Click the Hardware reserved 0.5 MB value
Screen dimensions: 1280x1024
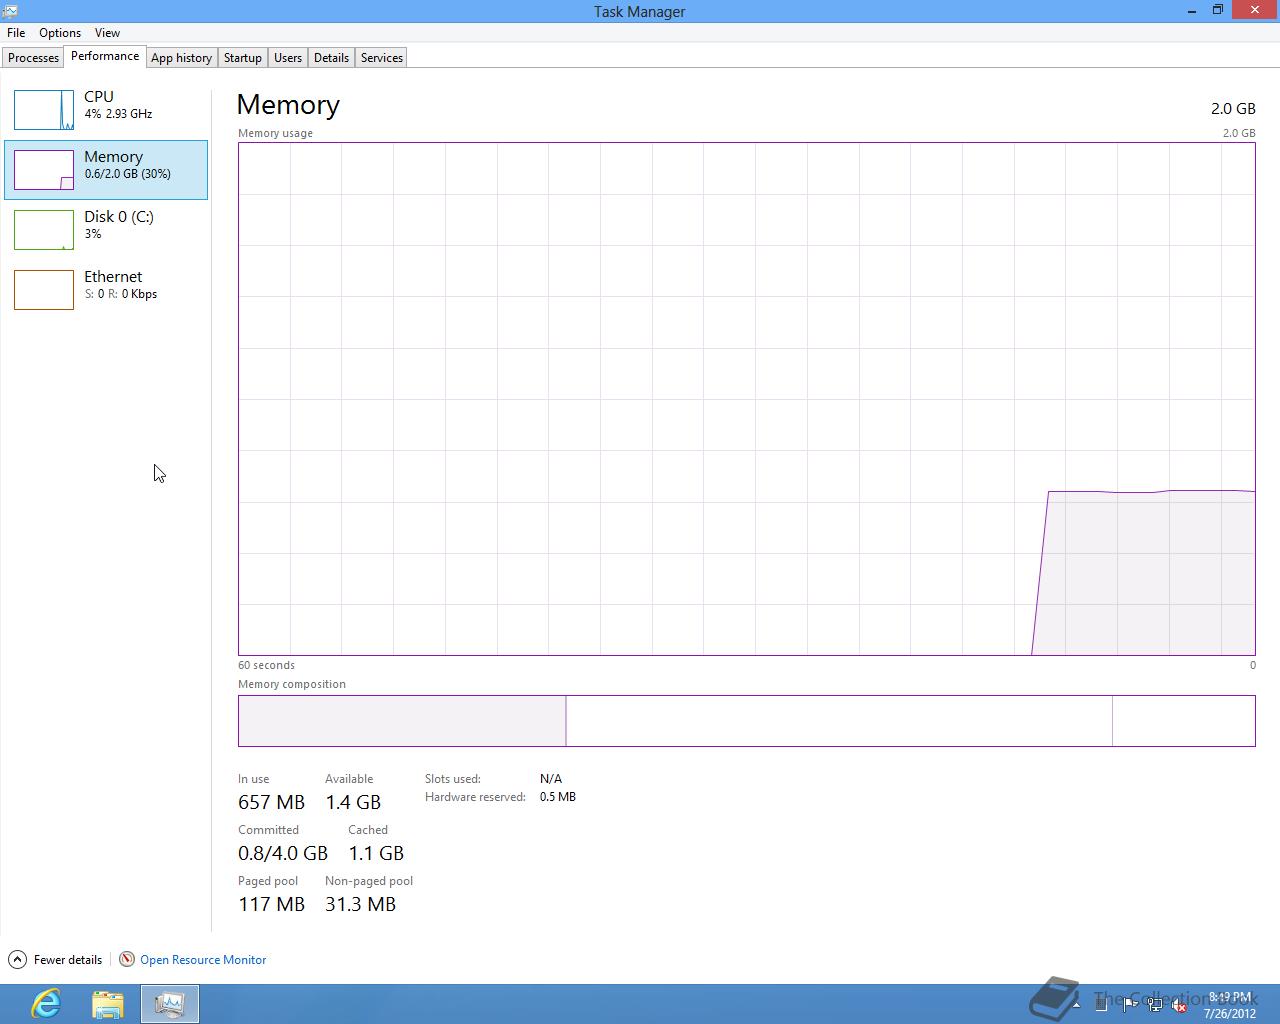coord(557,797)
